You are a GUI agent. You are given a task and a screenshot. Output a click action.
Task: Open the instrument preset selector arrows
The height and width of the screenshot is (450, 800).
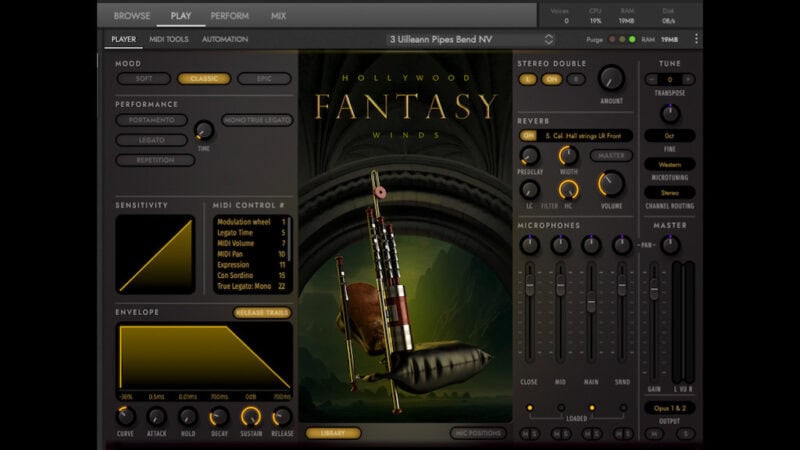point(548,39)
